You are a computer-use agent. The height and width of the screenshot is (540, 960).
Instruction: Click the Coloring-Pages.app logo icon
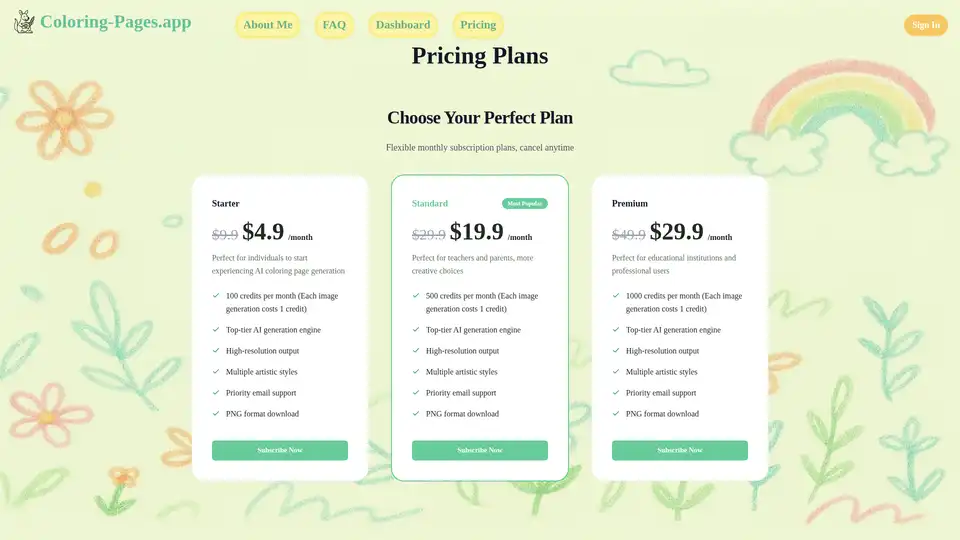(x=24, y=22)
